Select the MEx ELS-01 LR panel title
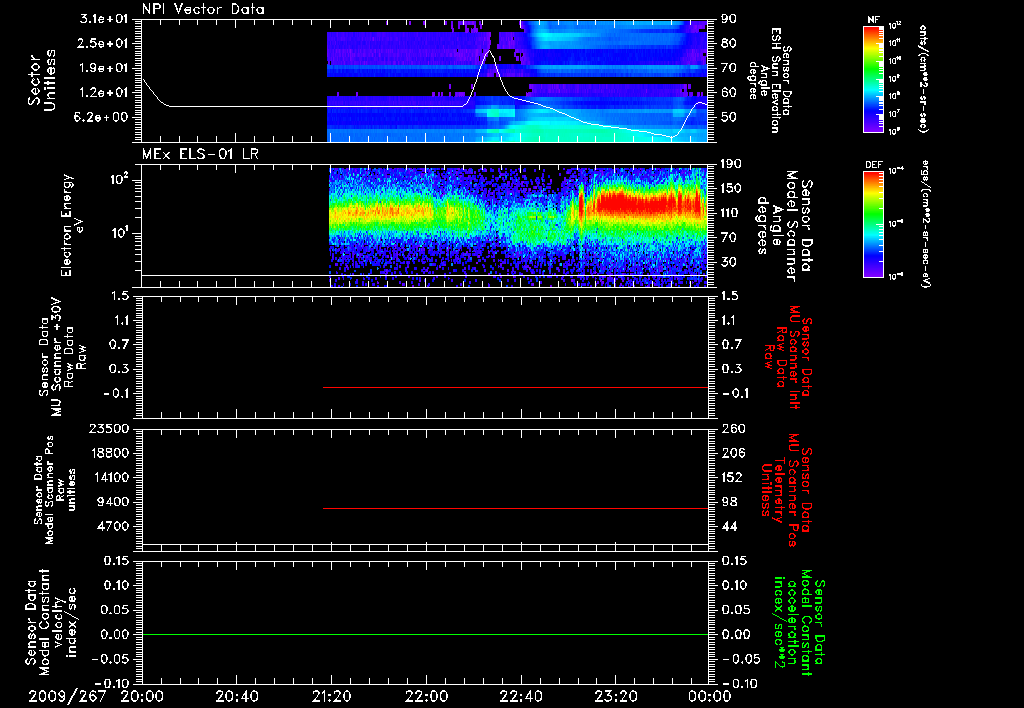Screen dimensions: 1024x708 click(200, 154)
